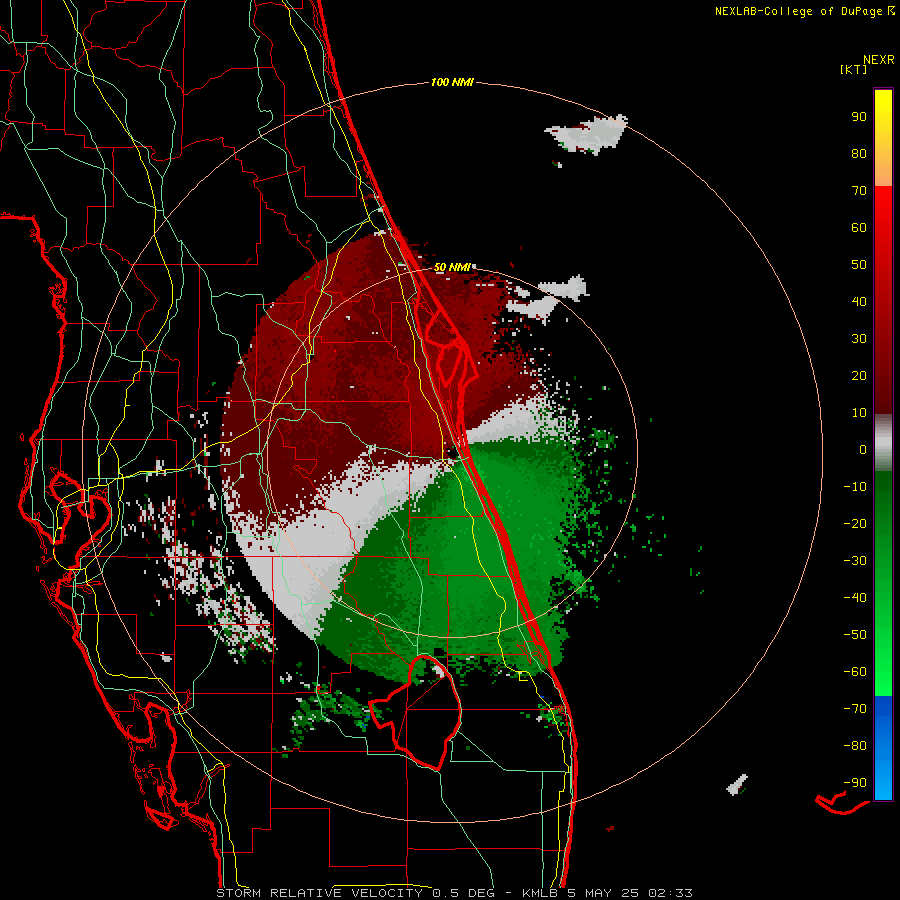Click the -90 knot scale value

[x=855, y=783]
